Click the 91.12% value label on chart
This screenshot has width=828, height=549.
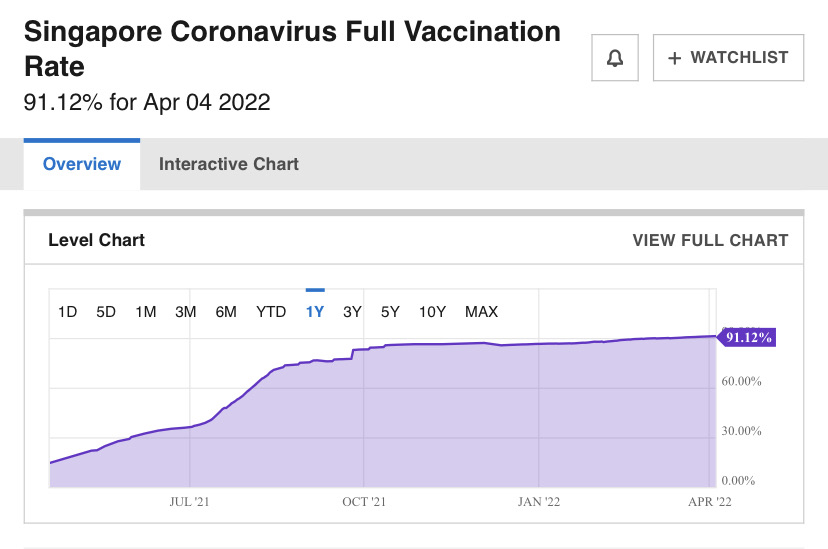pyautogui.click(x=748, y=338)
